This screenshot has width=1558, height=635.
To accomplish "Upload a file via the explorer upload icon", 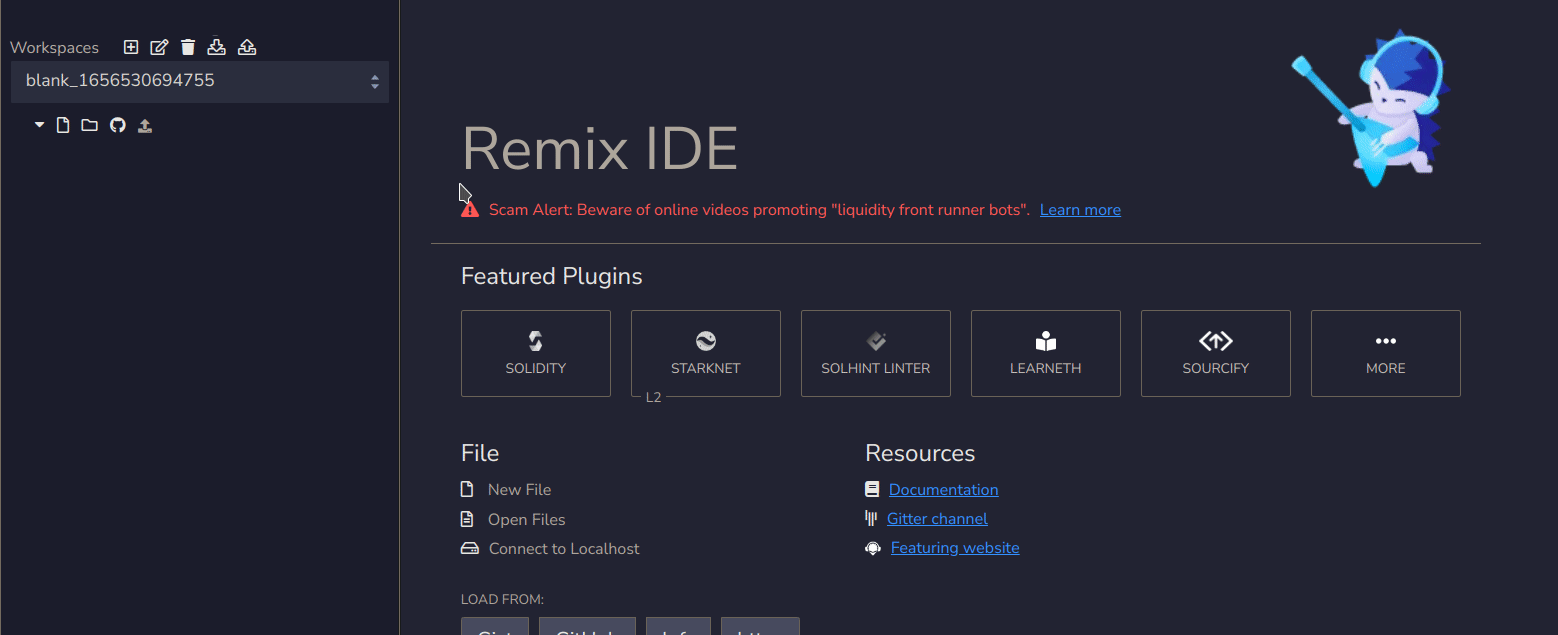I will (x=145, y=125).
